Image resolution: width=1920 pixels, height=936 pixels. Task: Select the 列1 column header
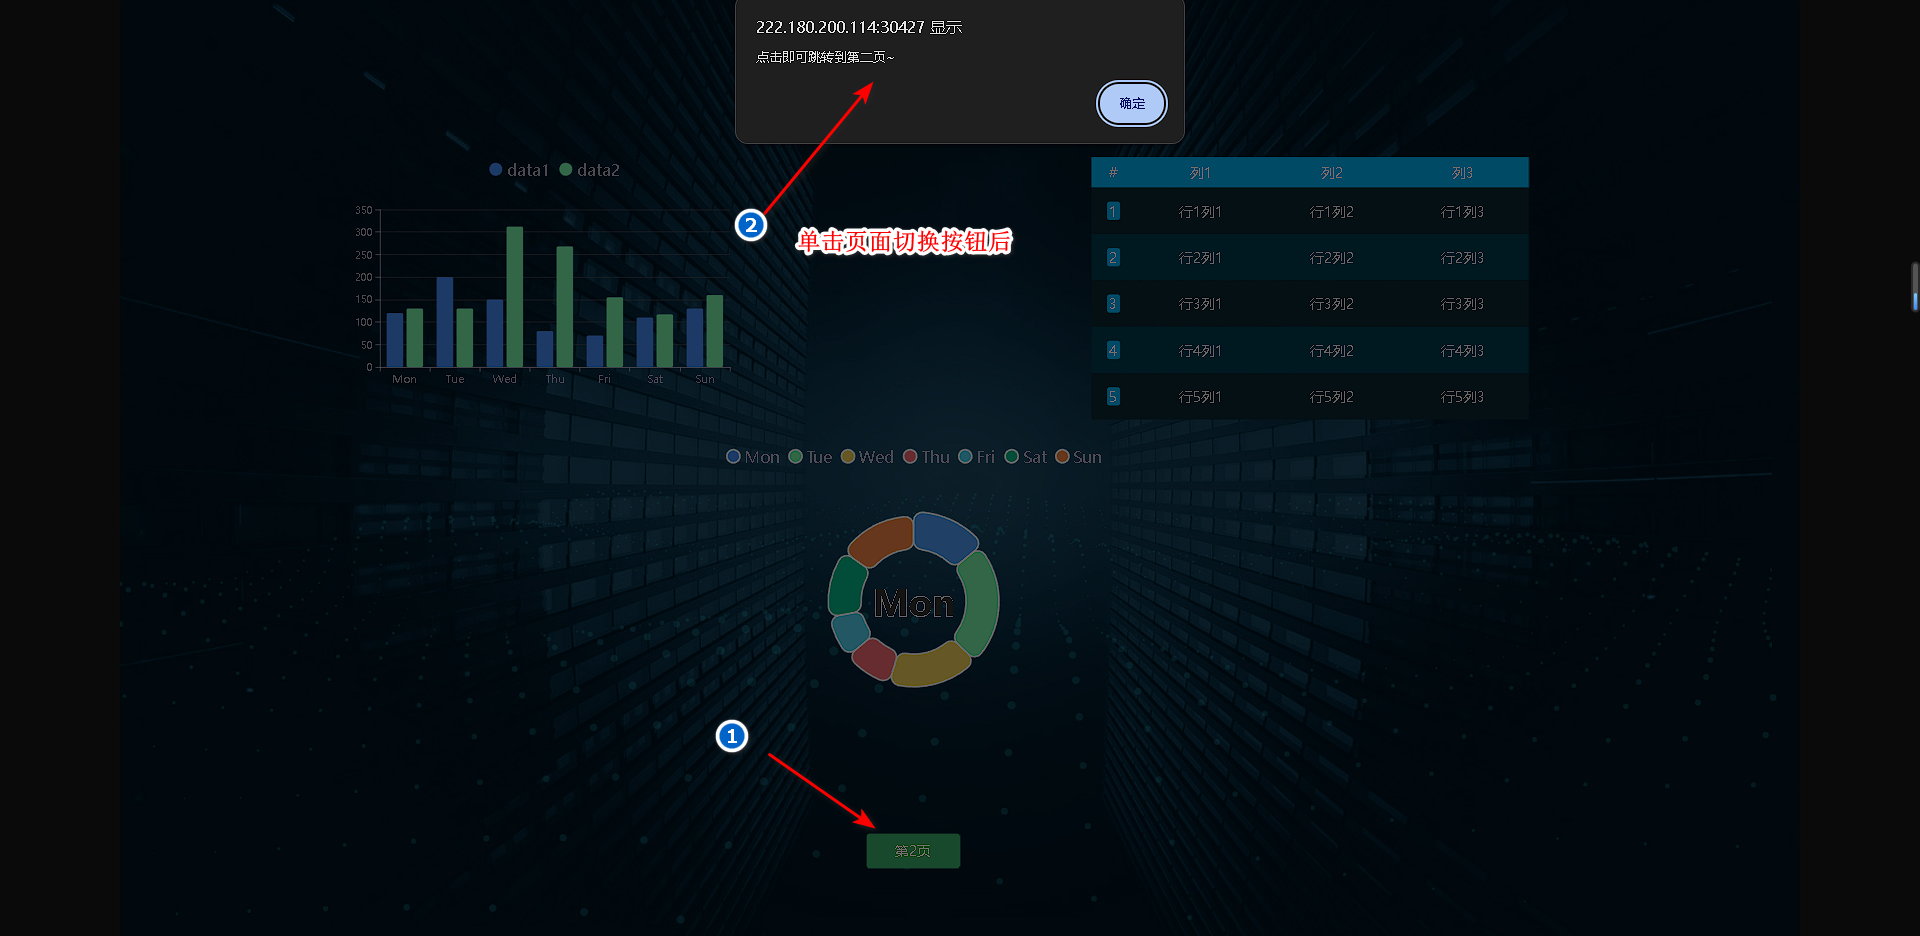1200,173
